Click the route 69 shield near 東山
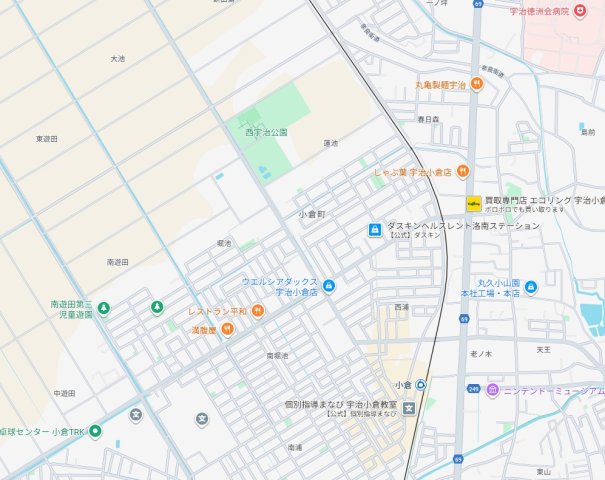The height and width of the screenshot is (480, 605). click(458, 459)
